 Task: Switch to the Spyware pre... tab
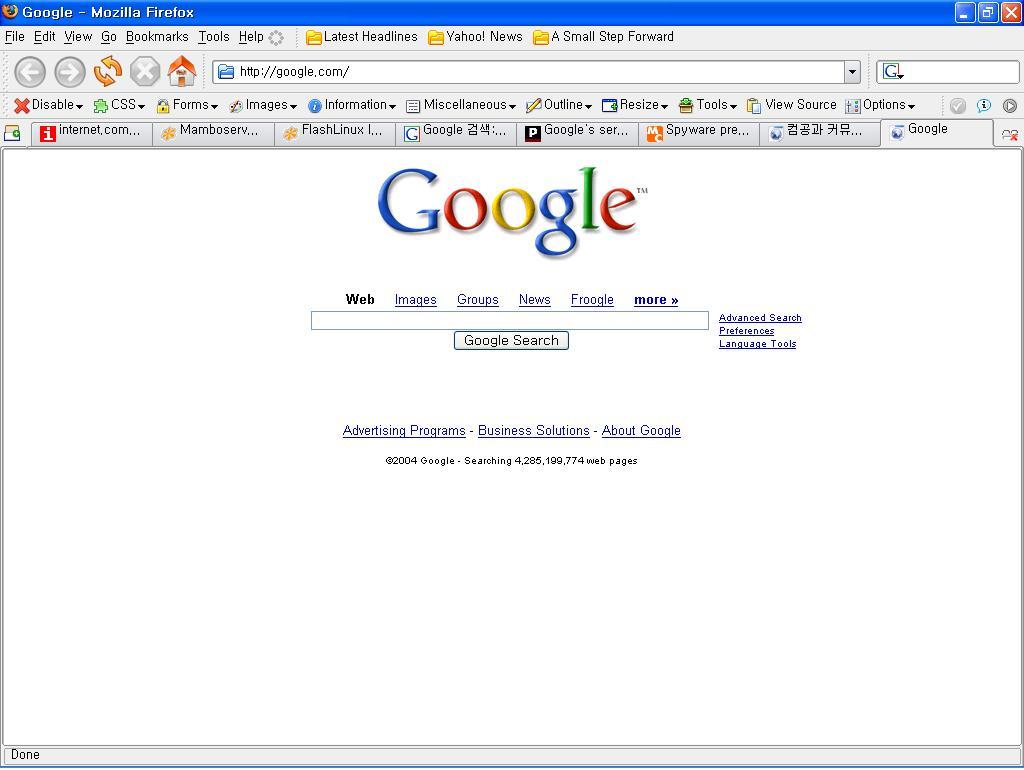699,134
